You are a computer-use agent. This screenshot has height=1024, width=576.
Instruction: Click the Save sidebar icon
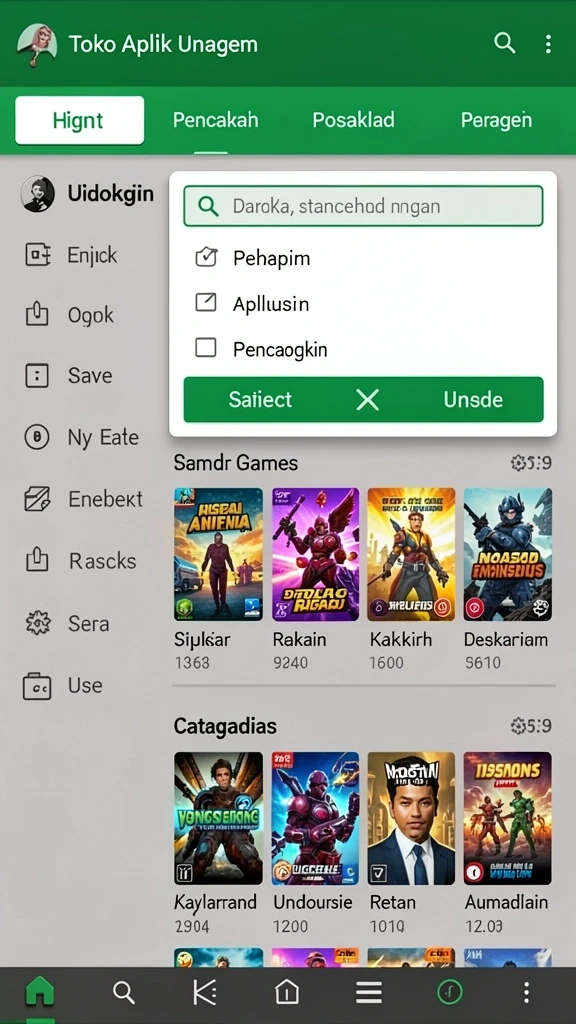(37, 376)
